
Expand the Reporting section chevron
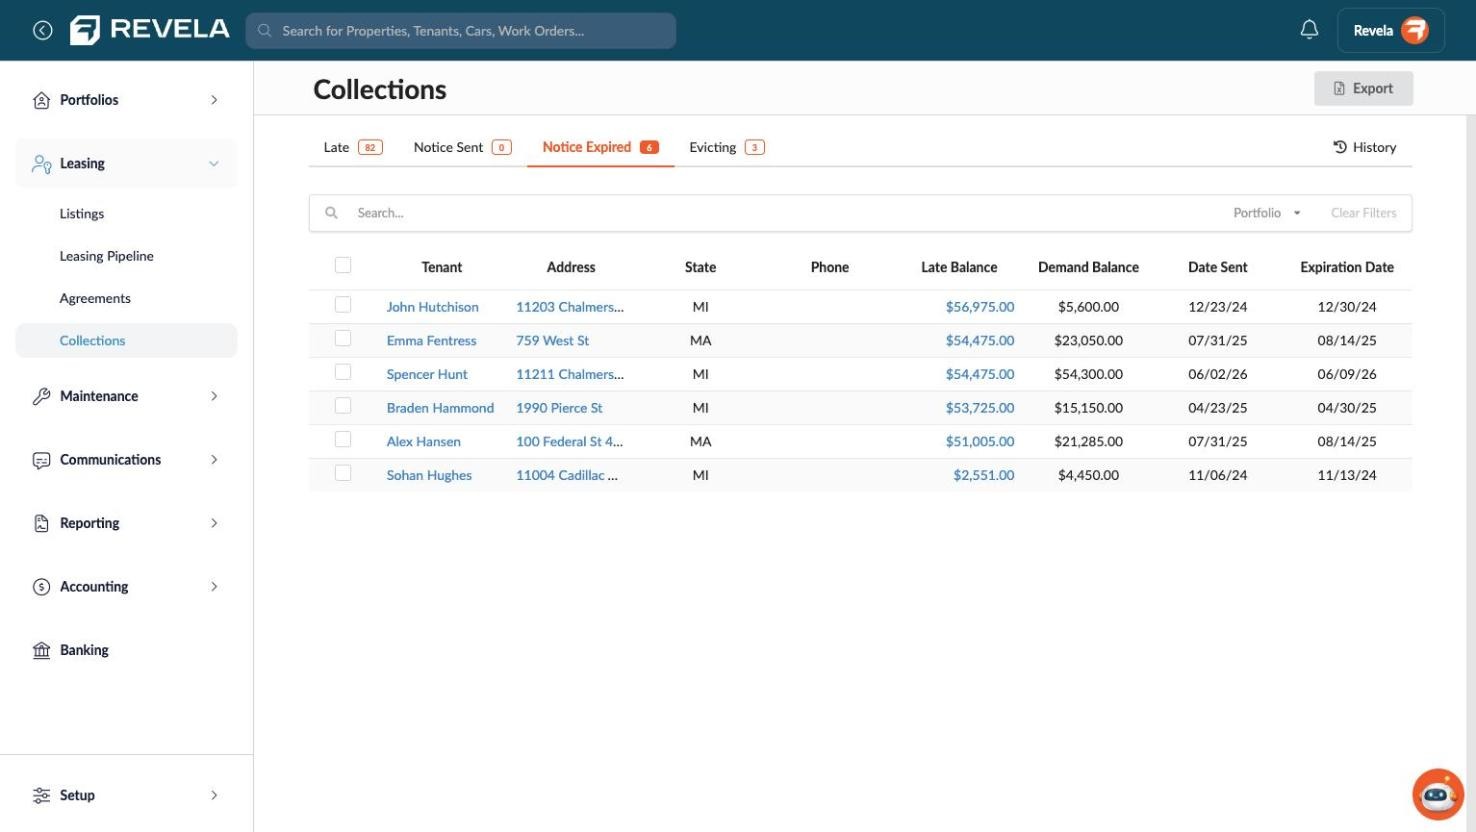point(214,523)
